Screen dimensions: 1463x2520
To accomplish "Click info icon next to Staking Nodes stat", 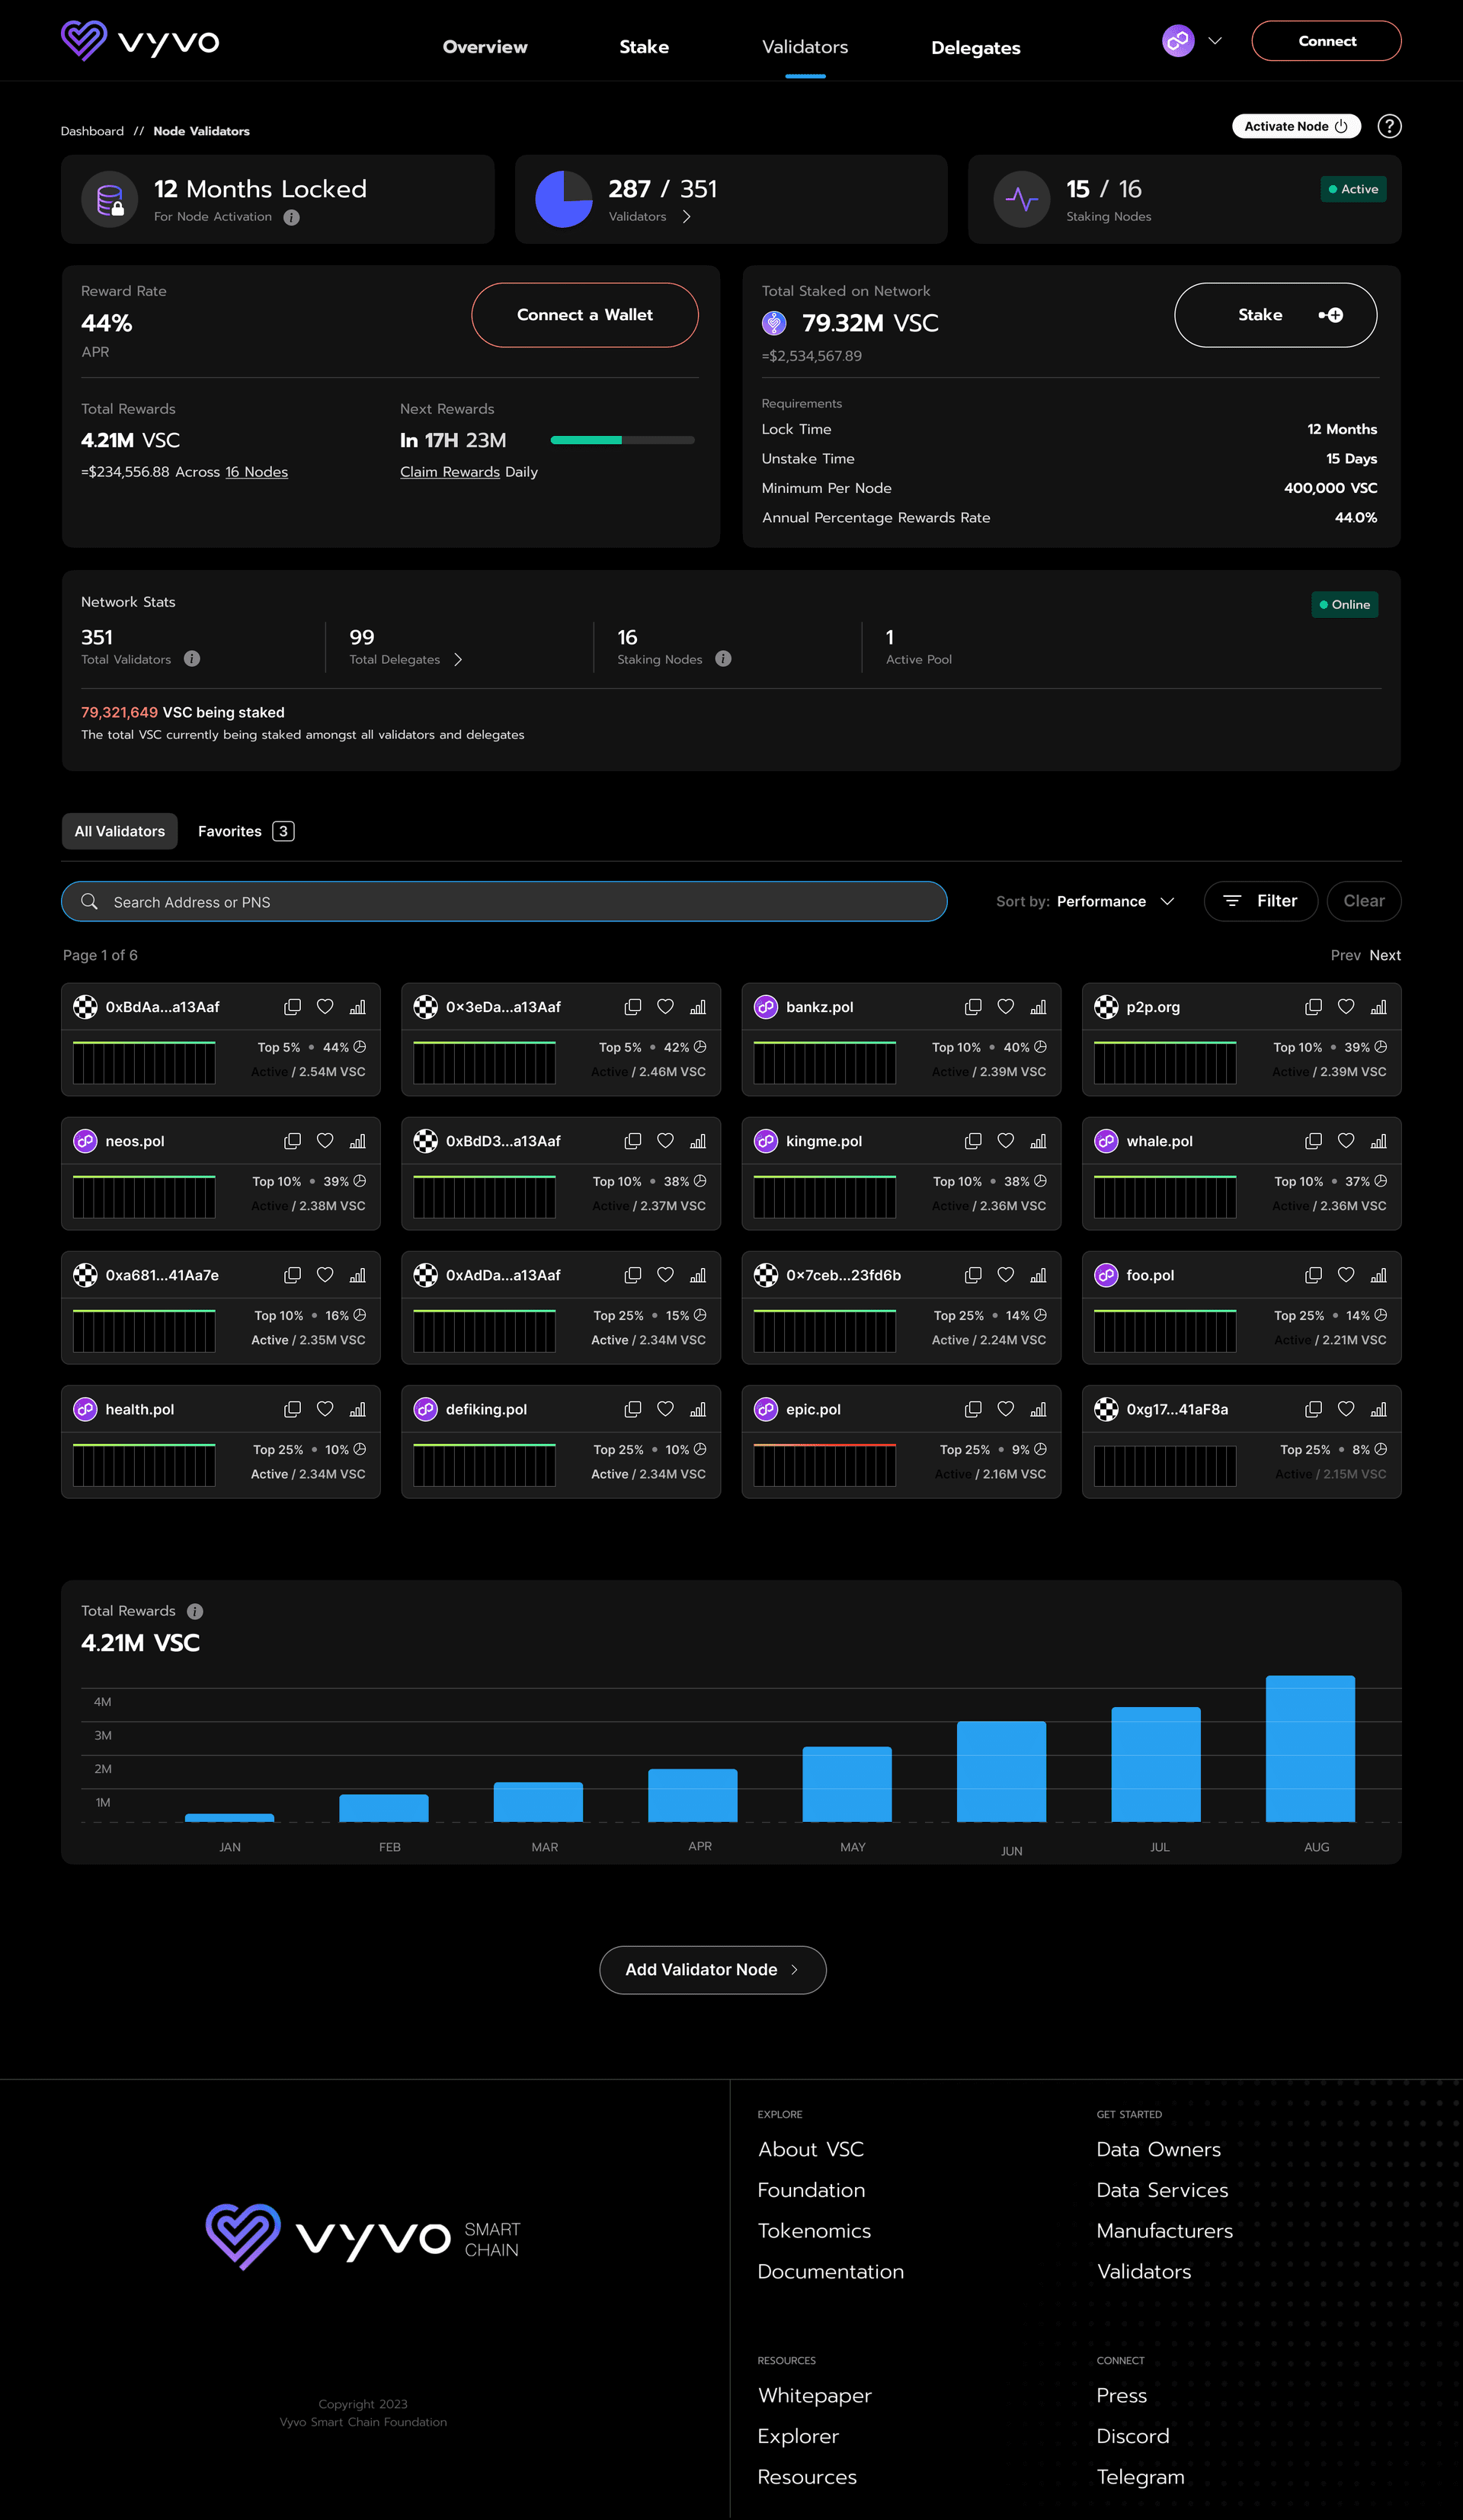I will 723,659.
